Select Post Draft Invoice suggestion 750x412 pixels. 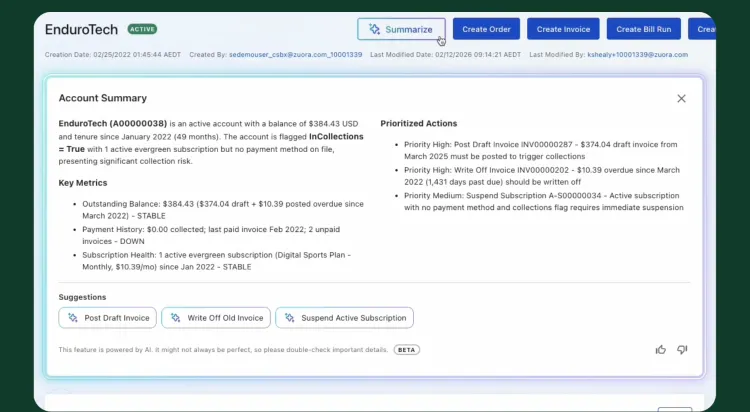(108, 318)
